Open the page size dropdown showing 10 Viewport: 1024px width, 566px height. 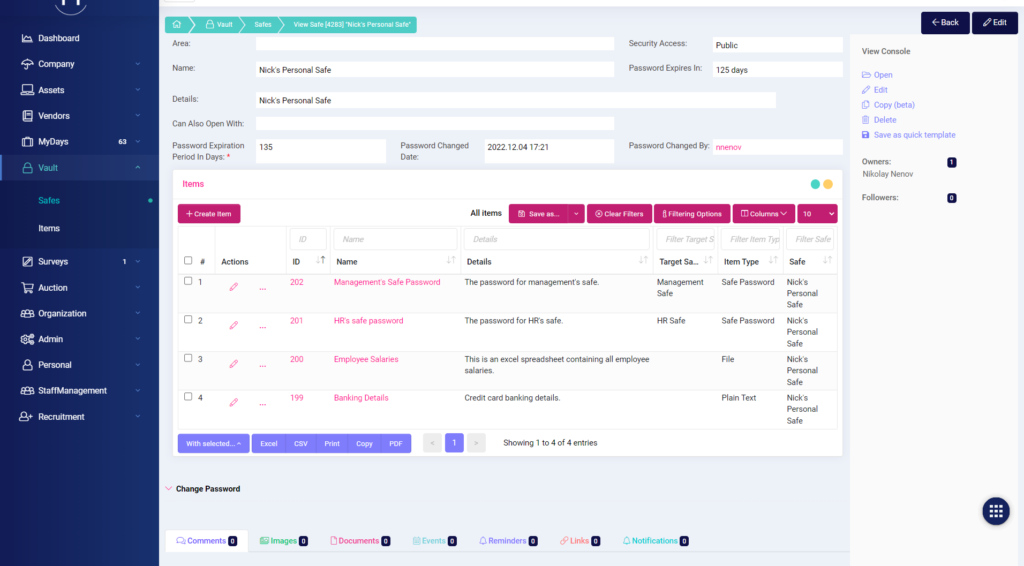tap(817, 214)
